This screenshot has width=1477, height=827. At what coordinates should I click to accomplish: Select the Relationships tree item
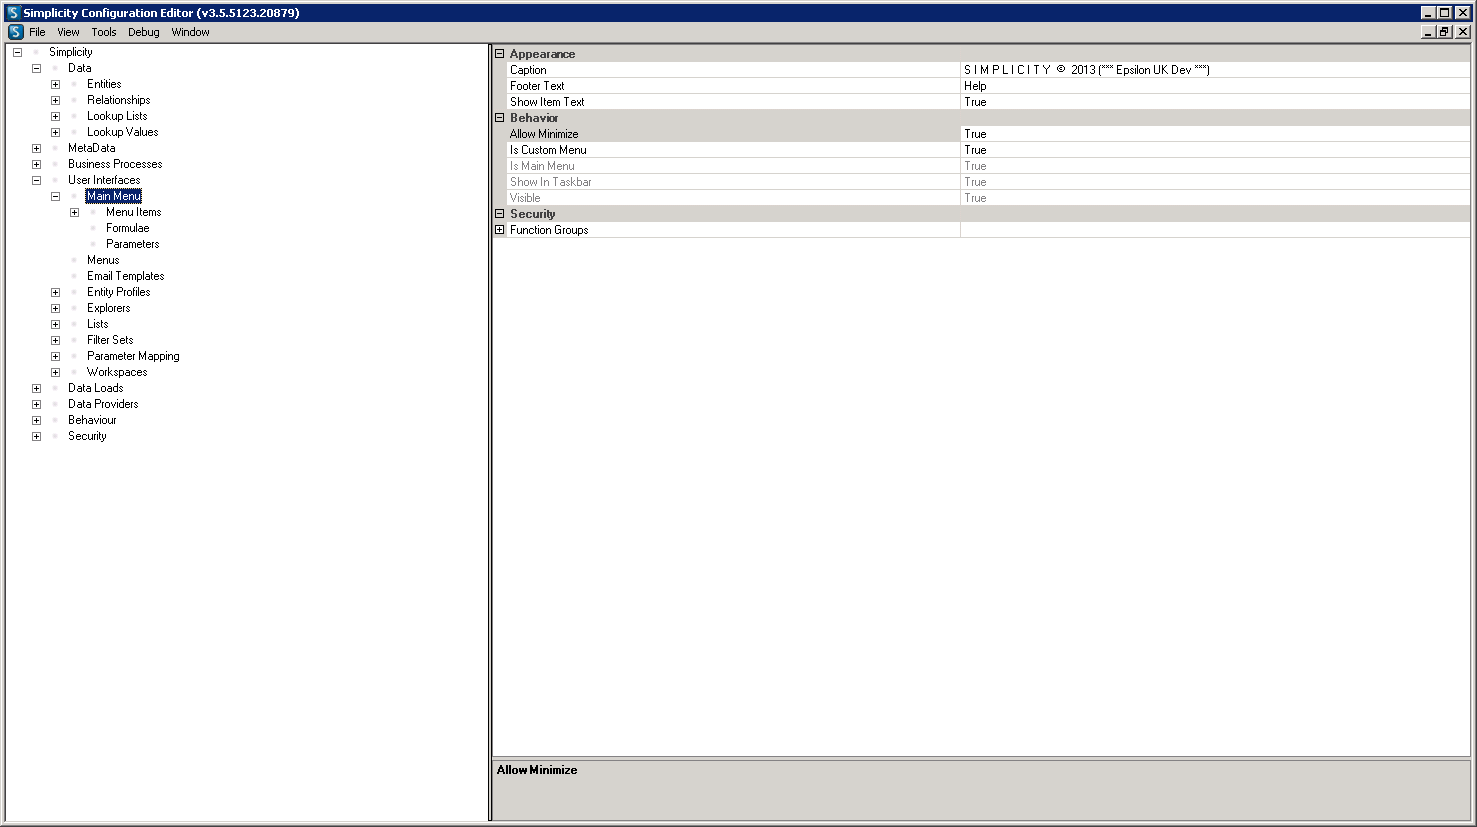(118, 100)
